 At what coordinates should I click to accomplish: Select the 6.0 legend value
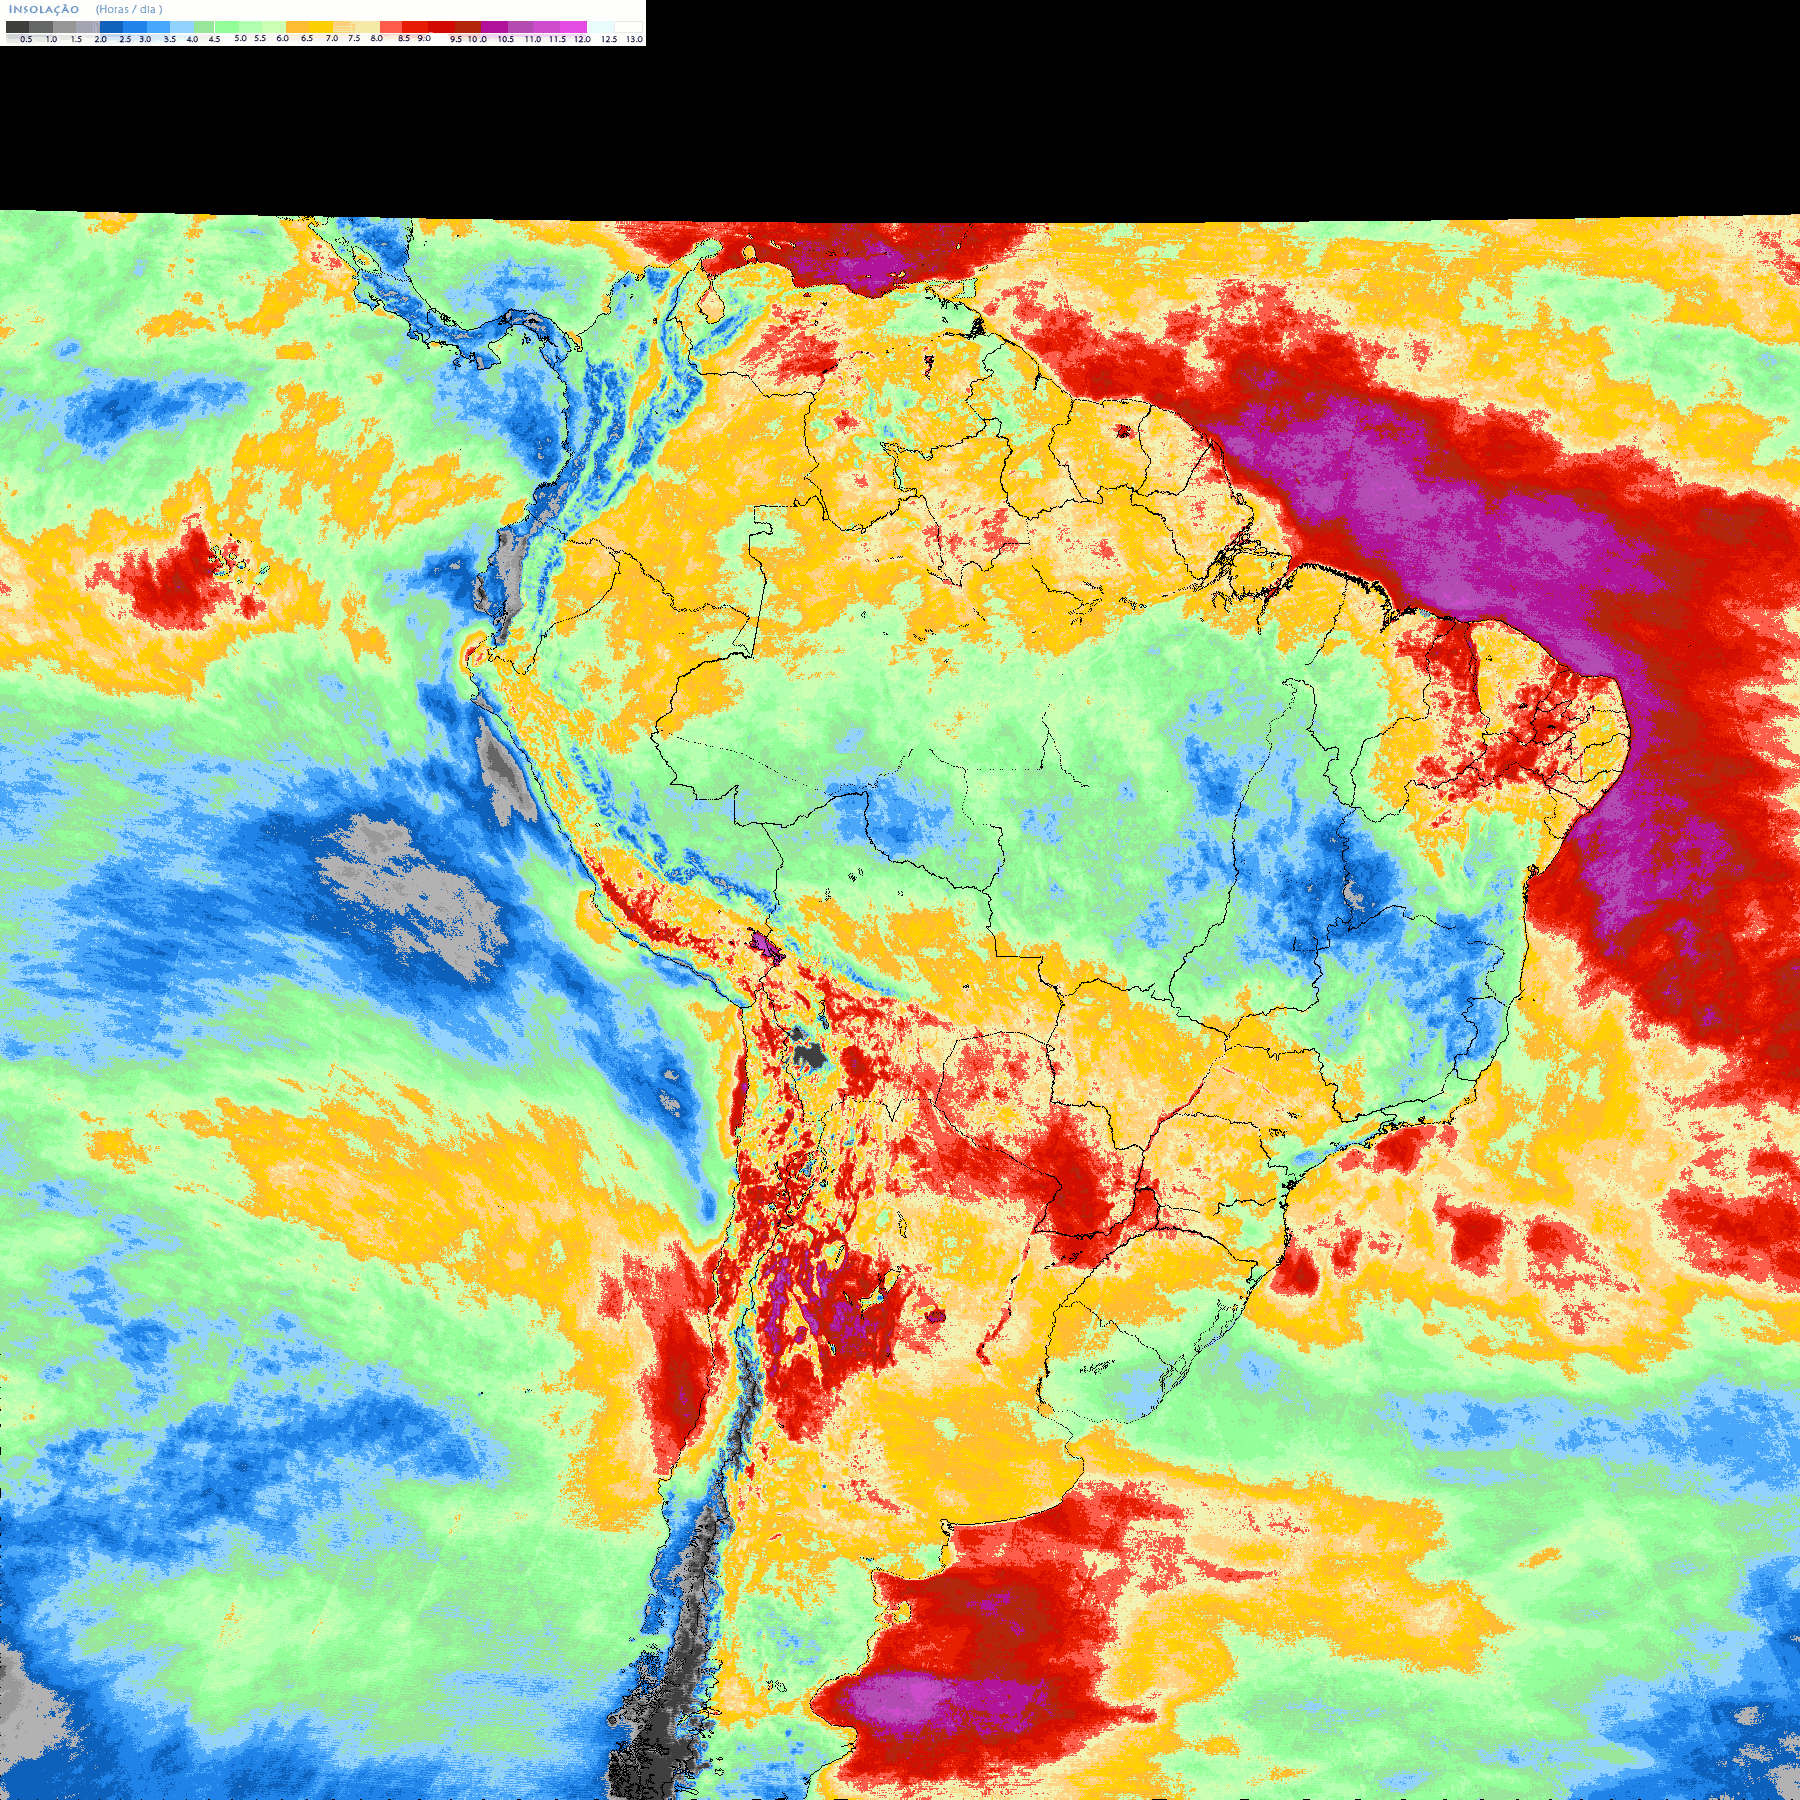point(282,38)
